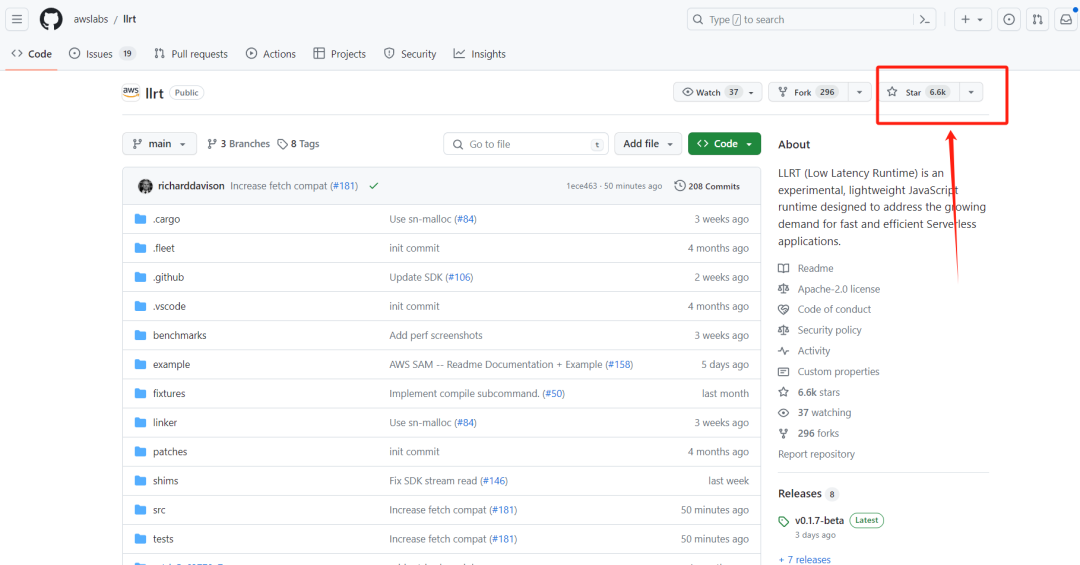Open the hamburger navigation menu

pyautogui.click(x=17, y=19)
